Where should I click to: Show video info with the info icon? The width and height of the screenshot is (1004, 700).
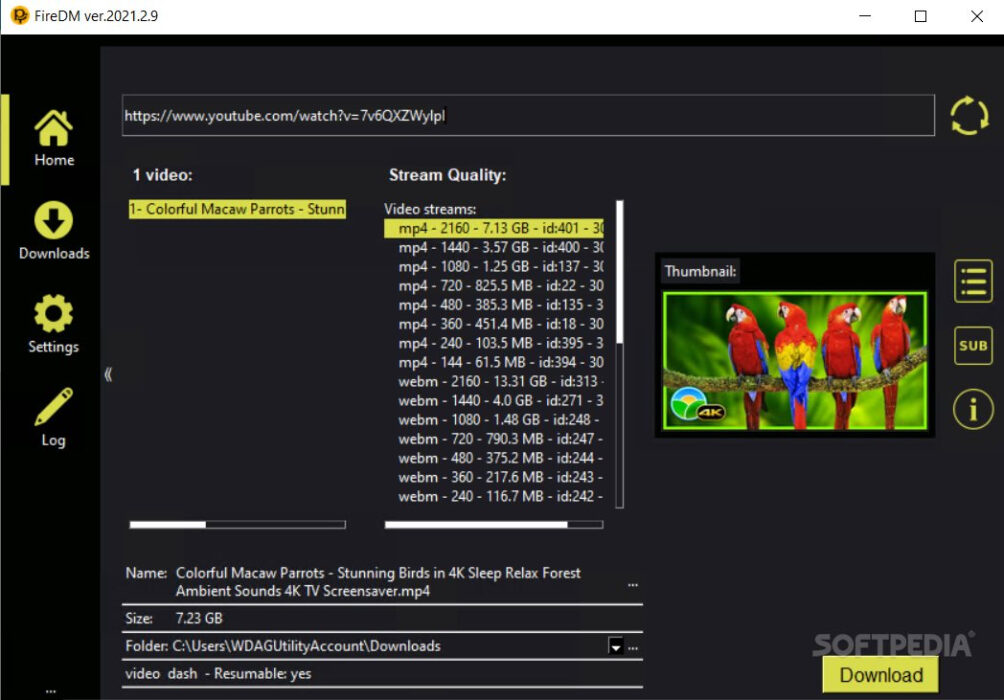pyautogui.click(x=971, y=409)
